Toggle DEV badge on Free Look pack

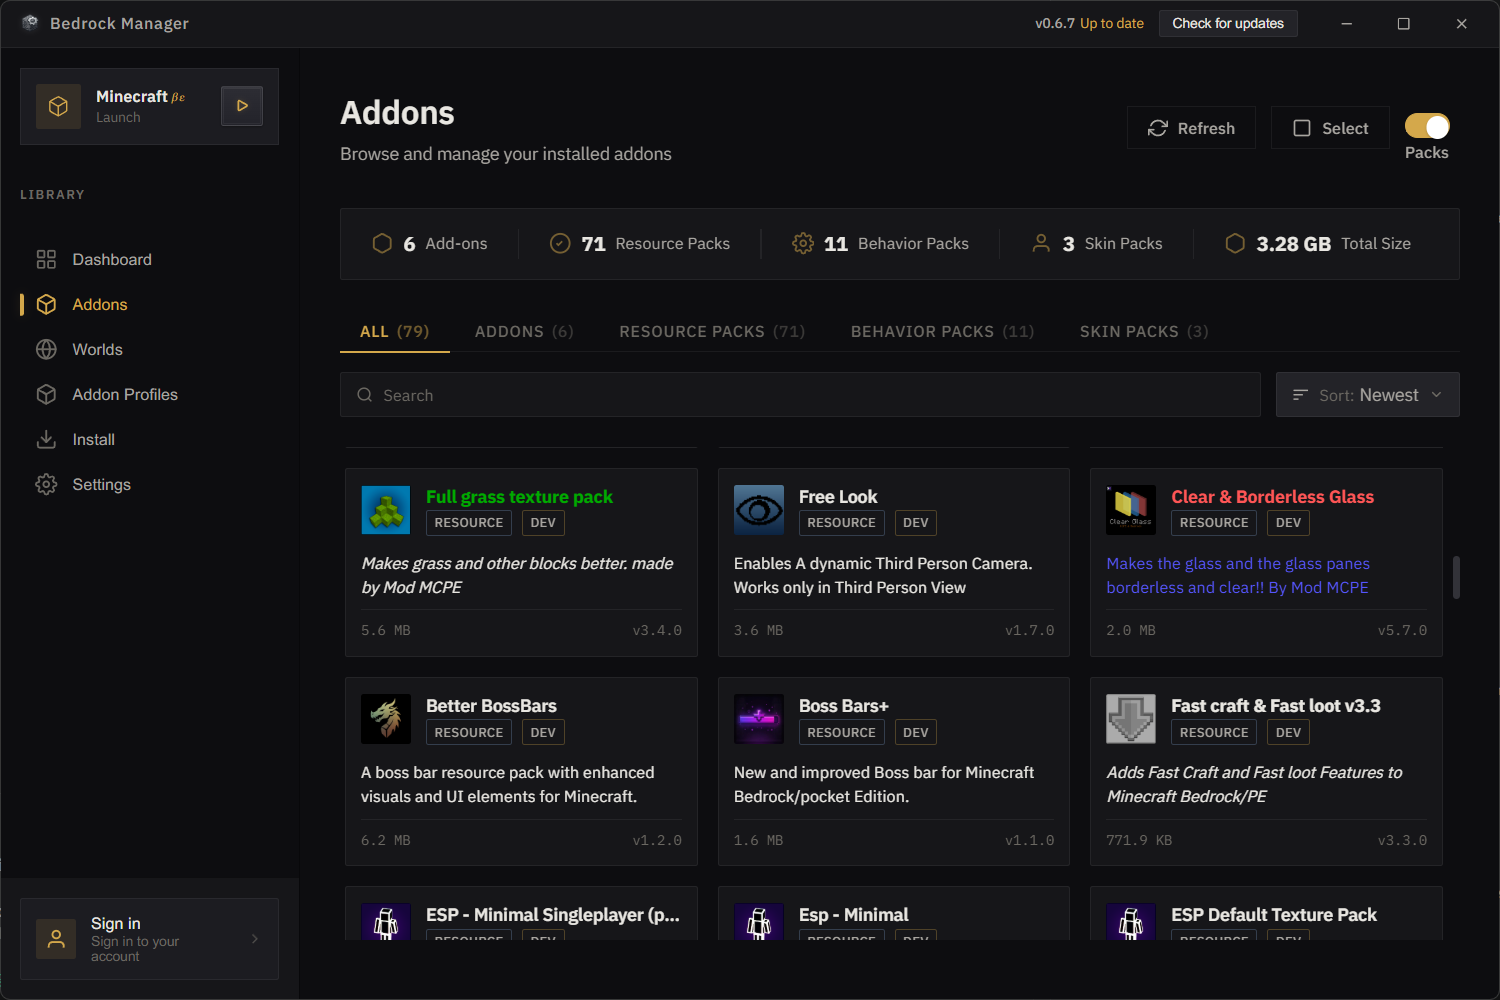click(915, 522)
